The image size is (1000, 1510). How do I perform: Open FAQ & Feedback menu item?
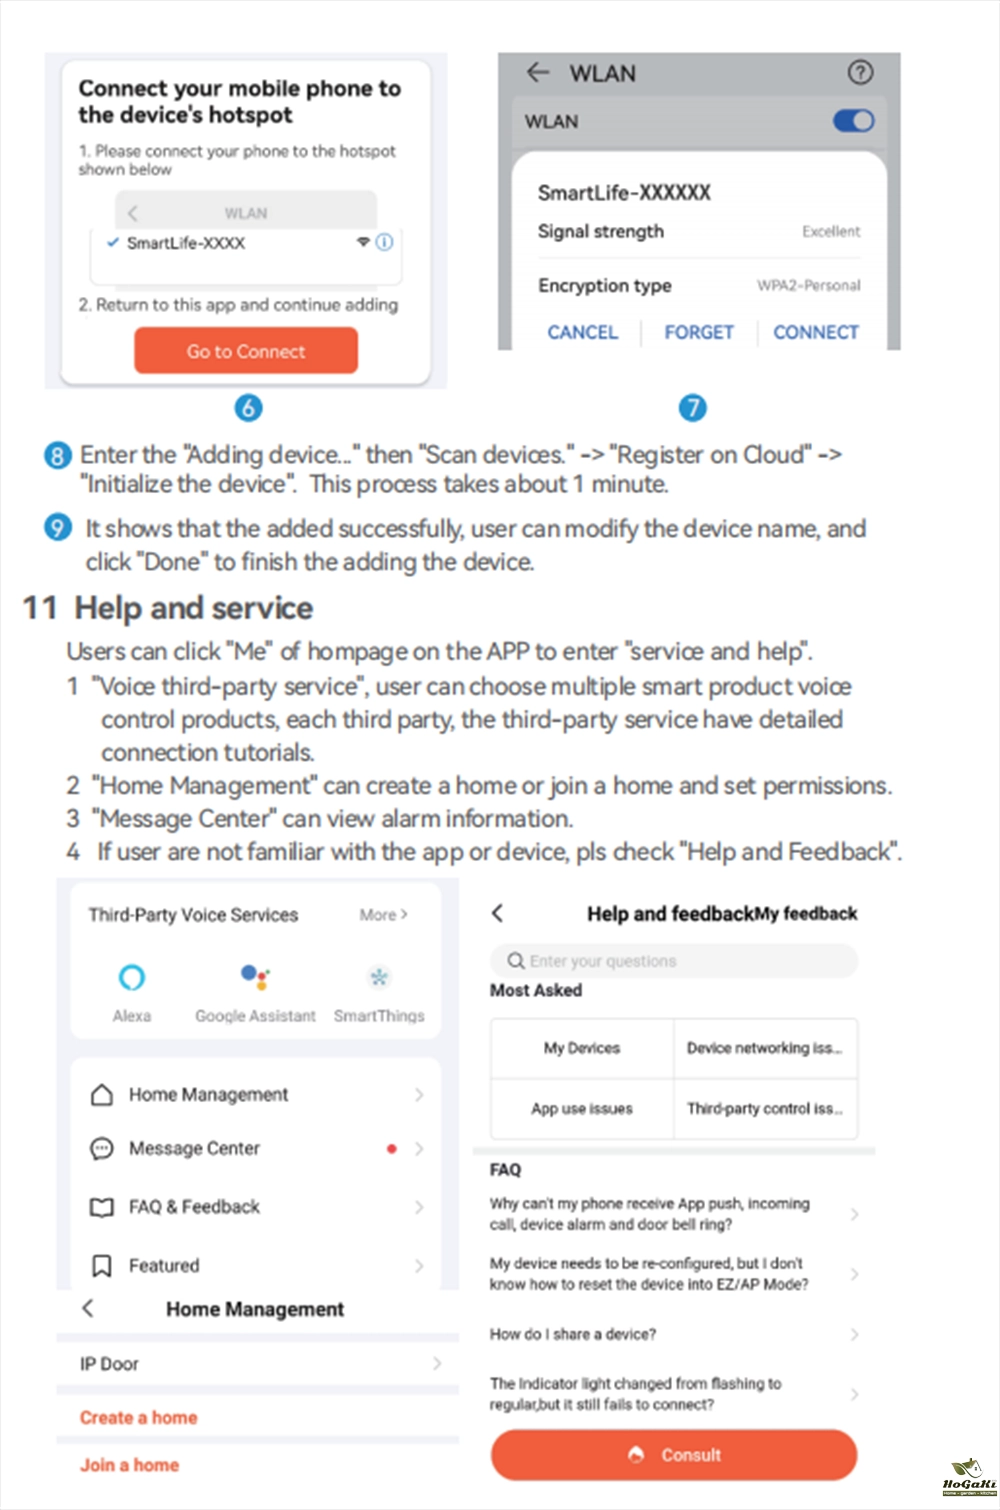pos(256,1207)
